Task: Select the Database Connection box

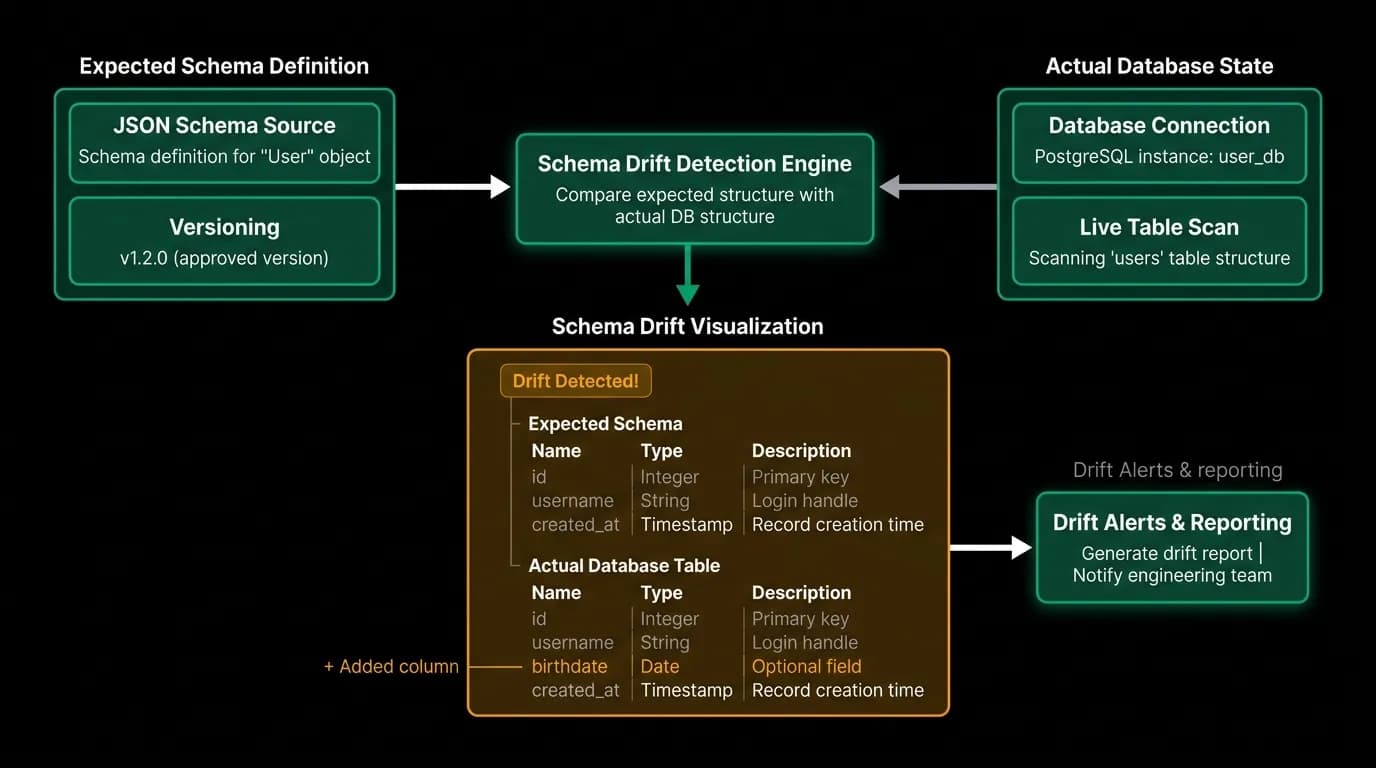Action: click(x=1159, y=143)
